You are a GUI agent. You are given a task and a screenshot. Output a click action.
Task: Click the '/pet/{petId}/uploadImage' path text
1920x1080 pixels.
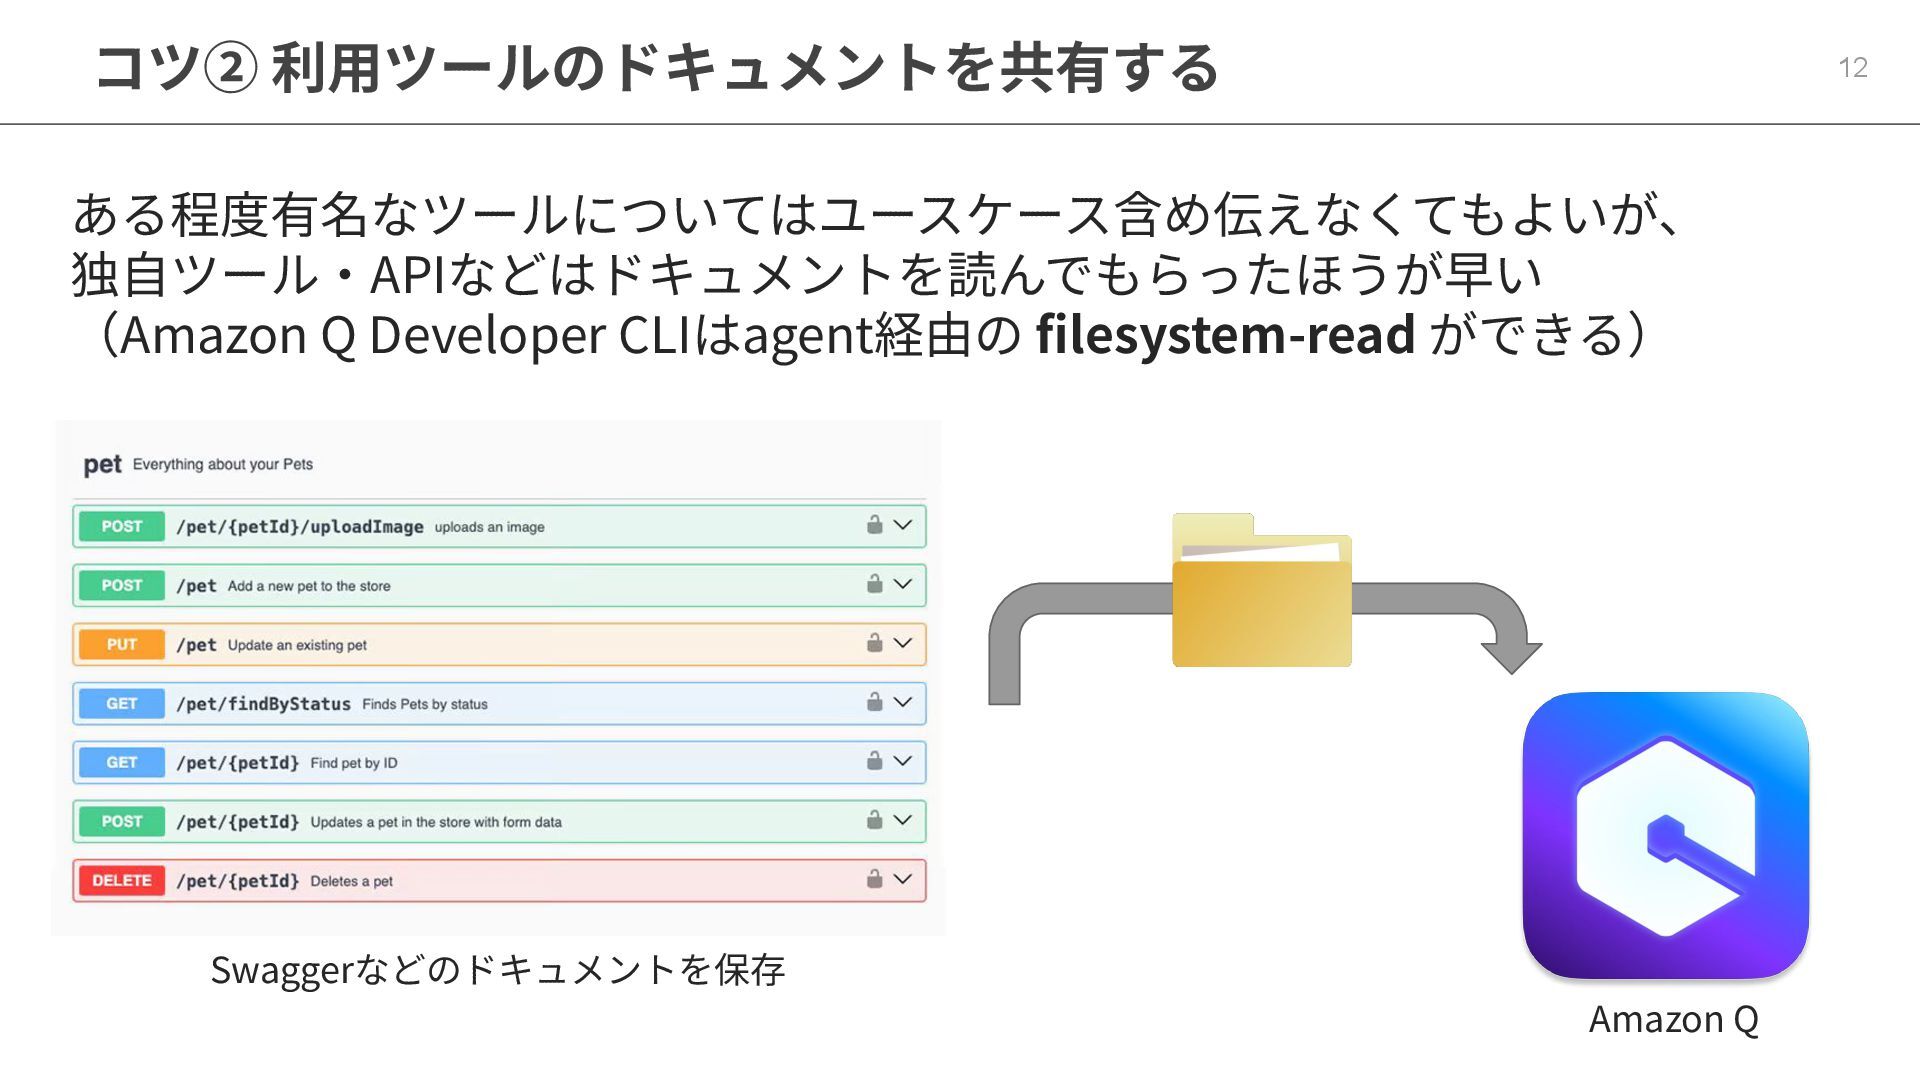(300, 526)
